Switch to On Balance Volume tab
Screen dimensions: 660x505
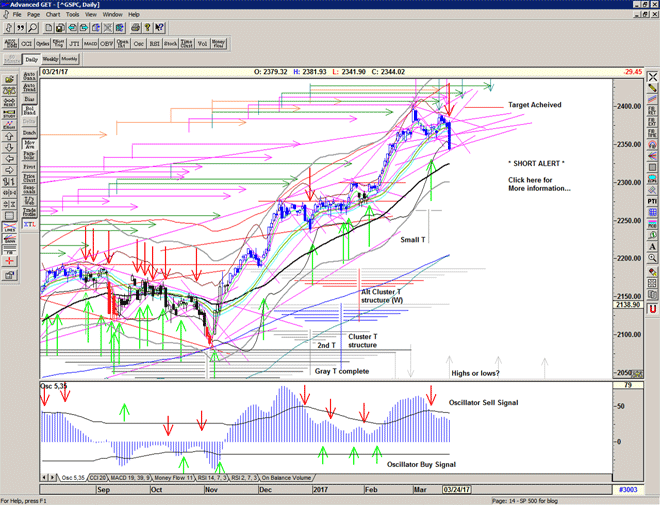pos(286,478)
